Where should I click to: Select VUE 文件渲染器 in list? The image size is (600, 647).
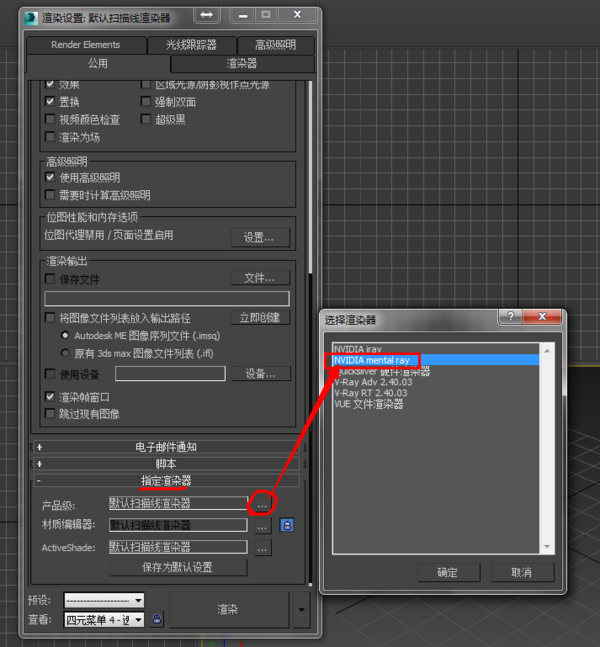[x=436, y=404]
